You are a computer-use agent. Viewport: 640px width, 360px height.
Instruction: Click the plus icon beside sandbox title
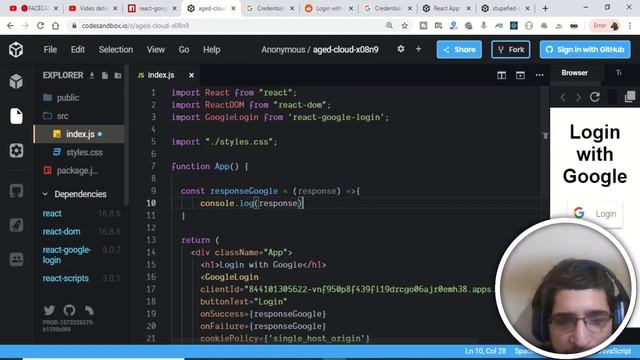pos(418,49)
